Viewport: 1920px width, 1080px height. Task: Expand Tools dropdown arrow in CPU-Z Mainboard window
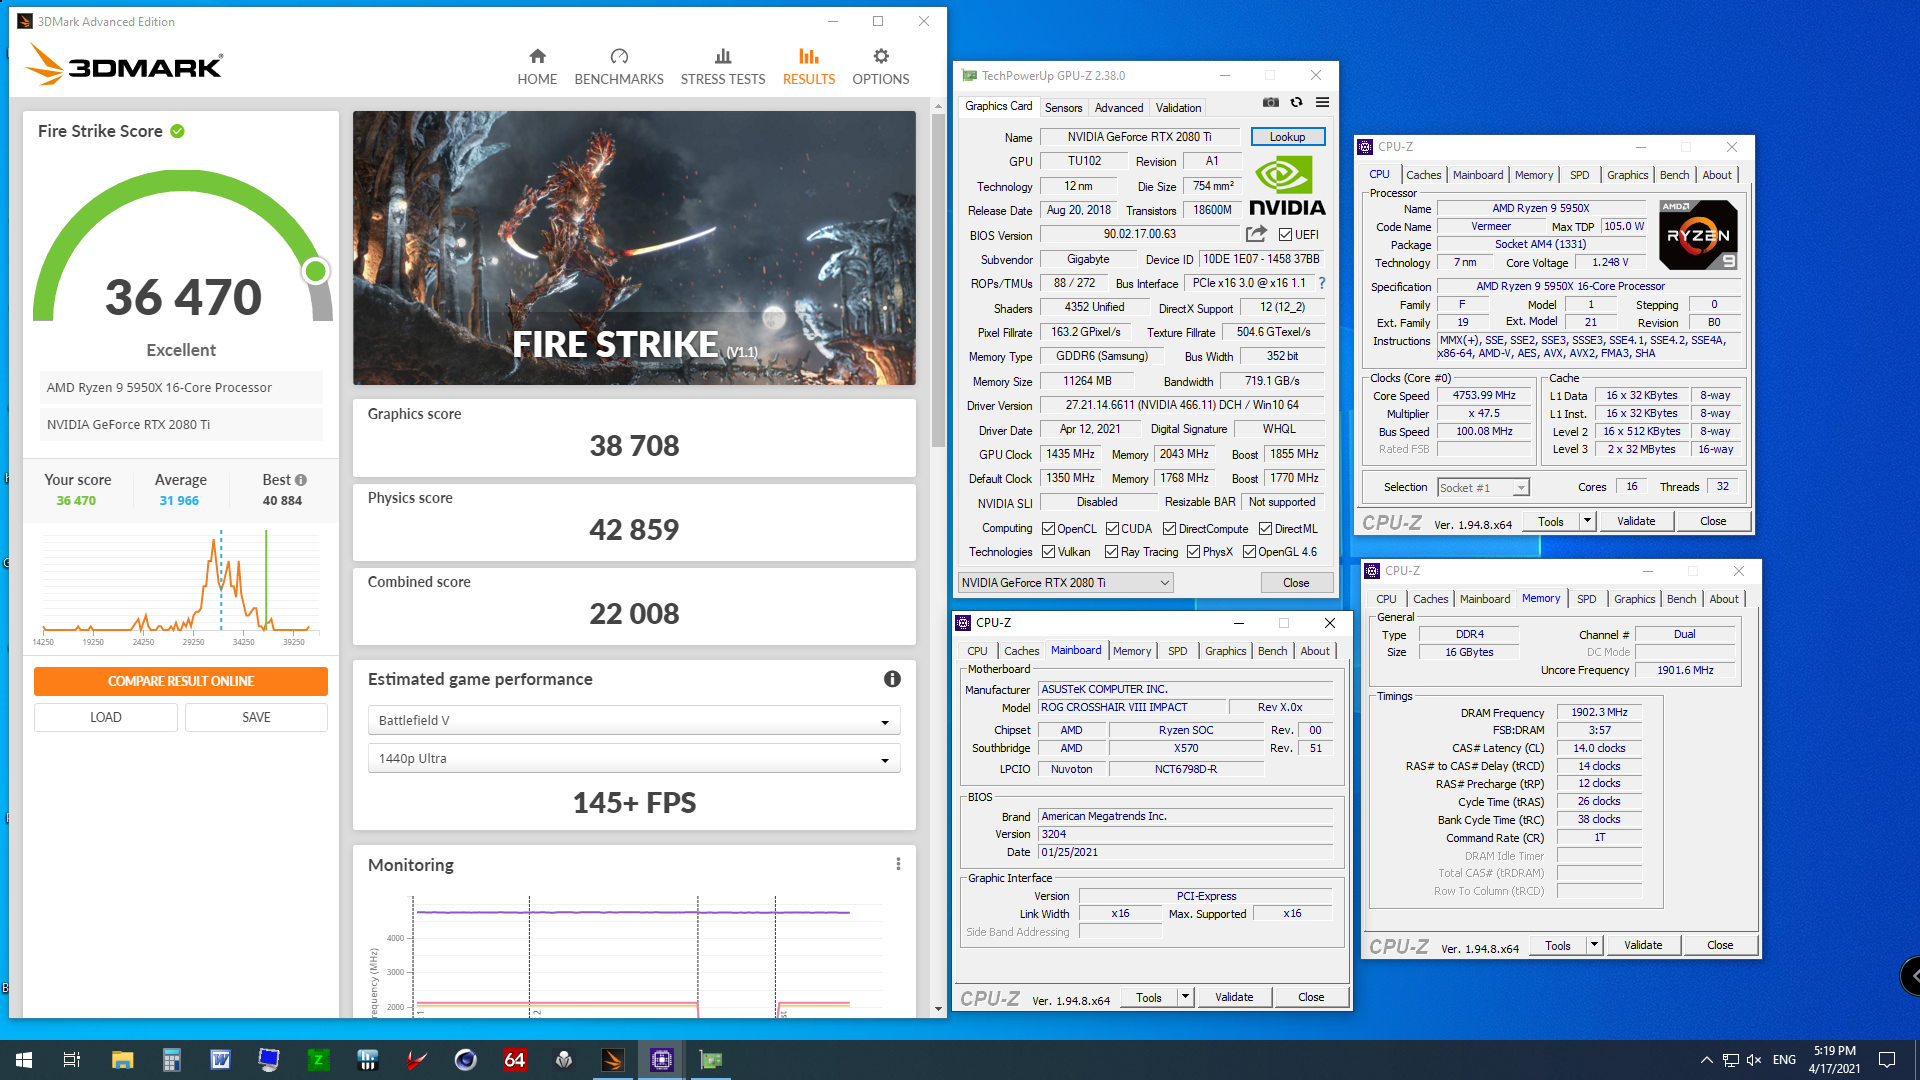click(x=1185, y=997)
